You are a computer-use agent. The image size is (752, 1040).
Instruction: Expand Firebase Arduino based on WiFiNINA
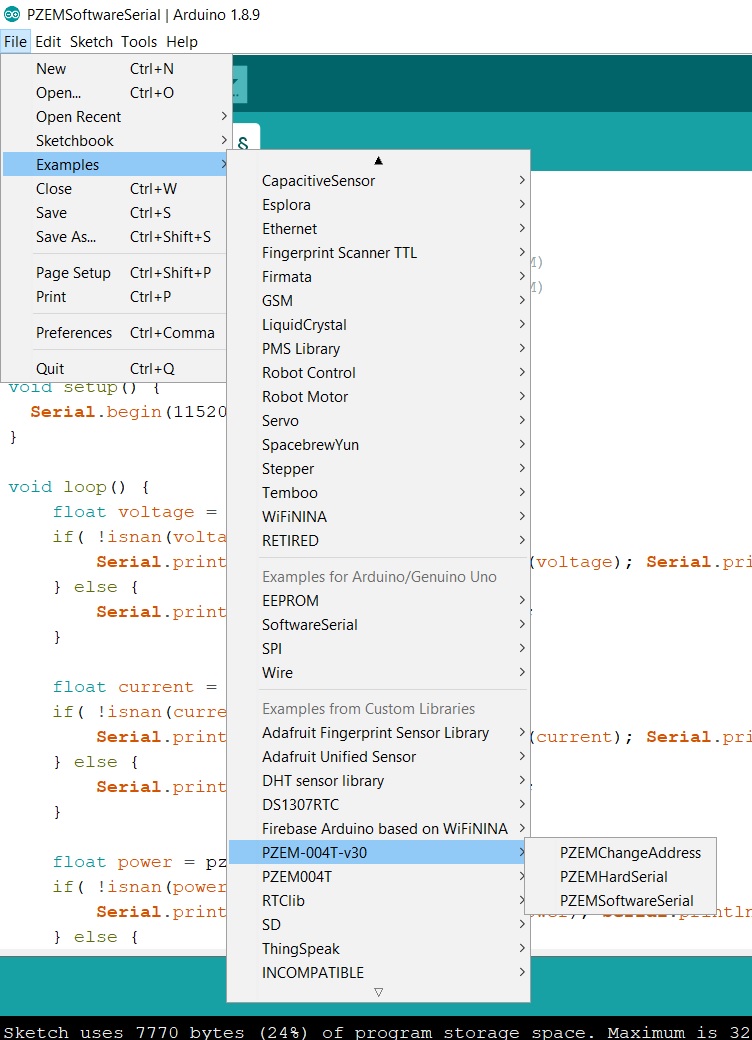tap(379, 829)
